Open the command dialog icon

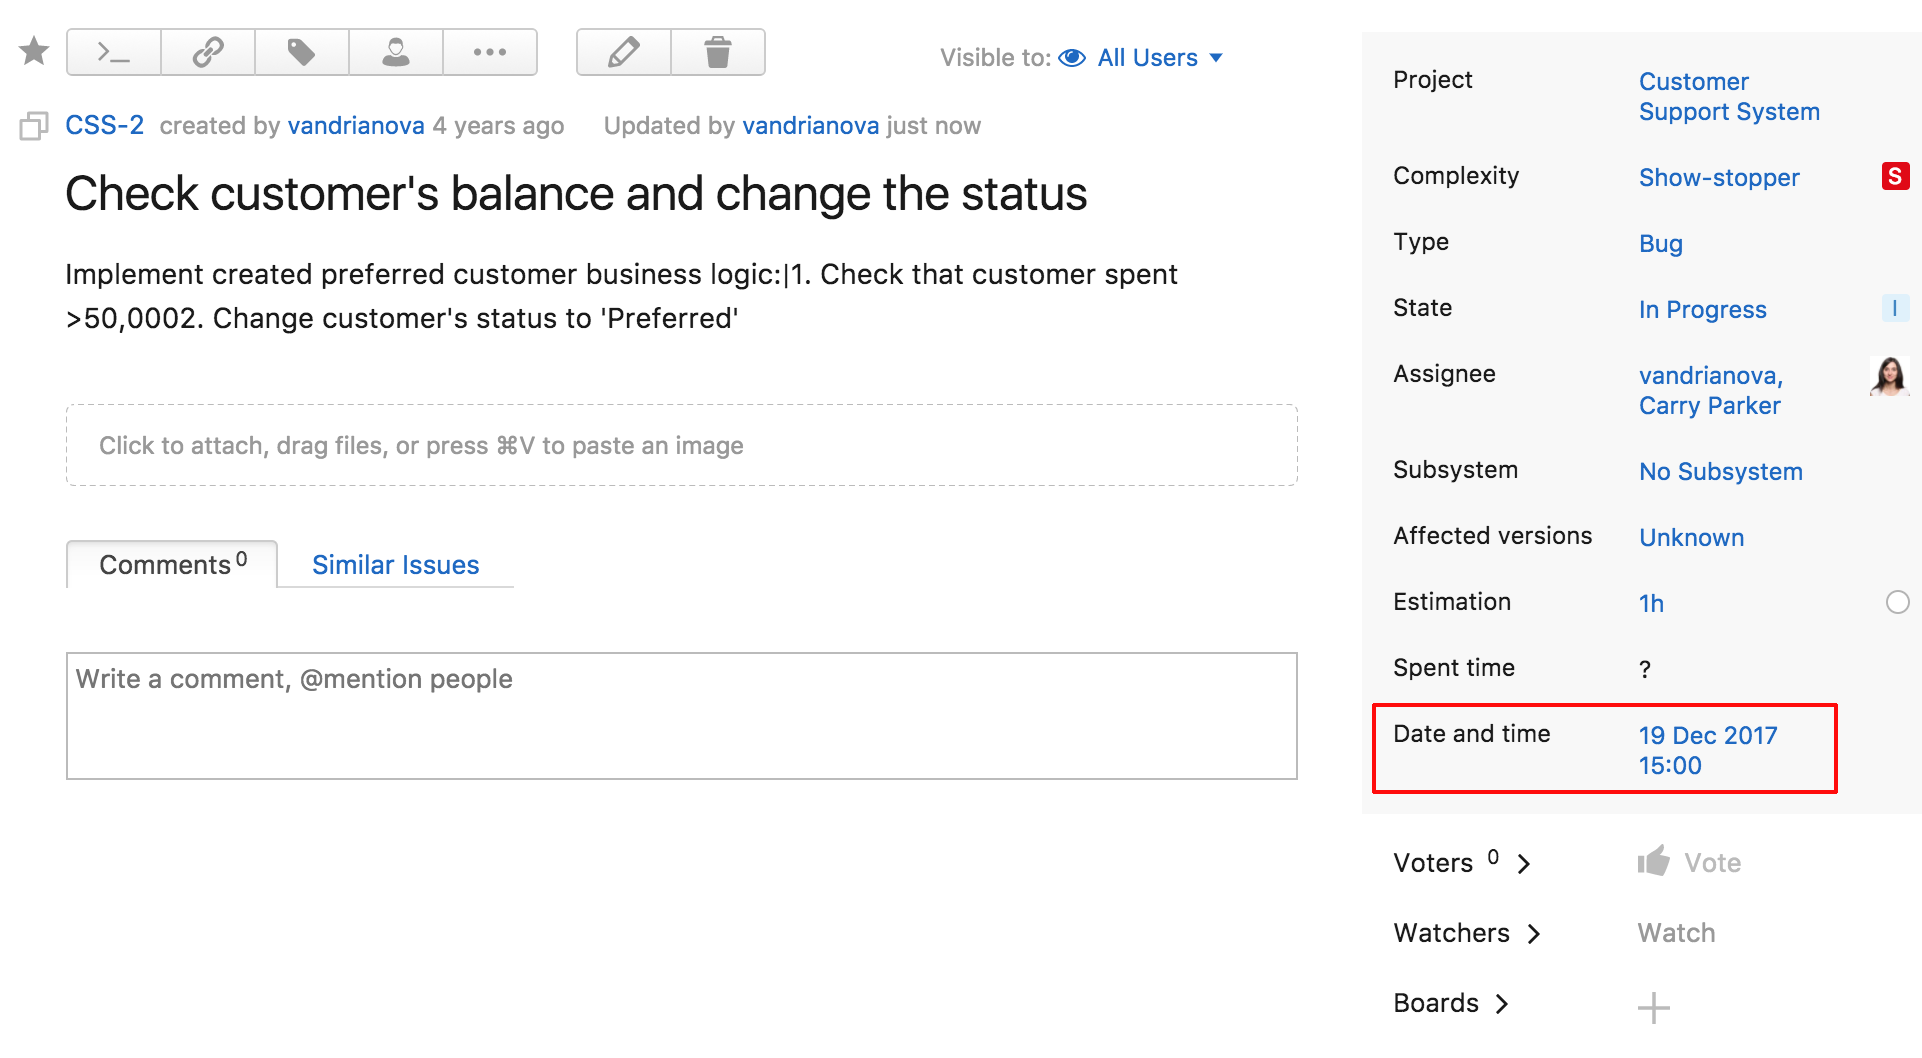point(113,52)
